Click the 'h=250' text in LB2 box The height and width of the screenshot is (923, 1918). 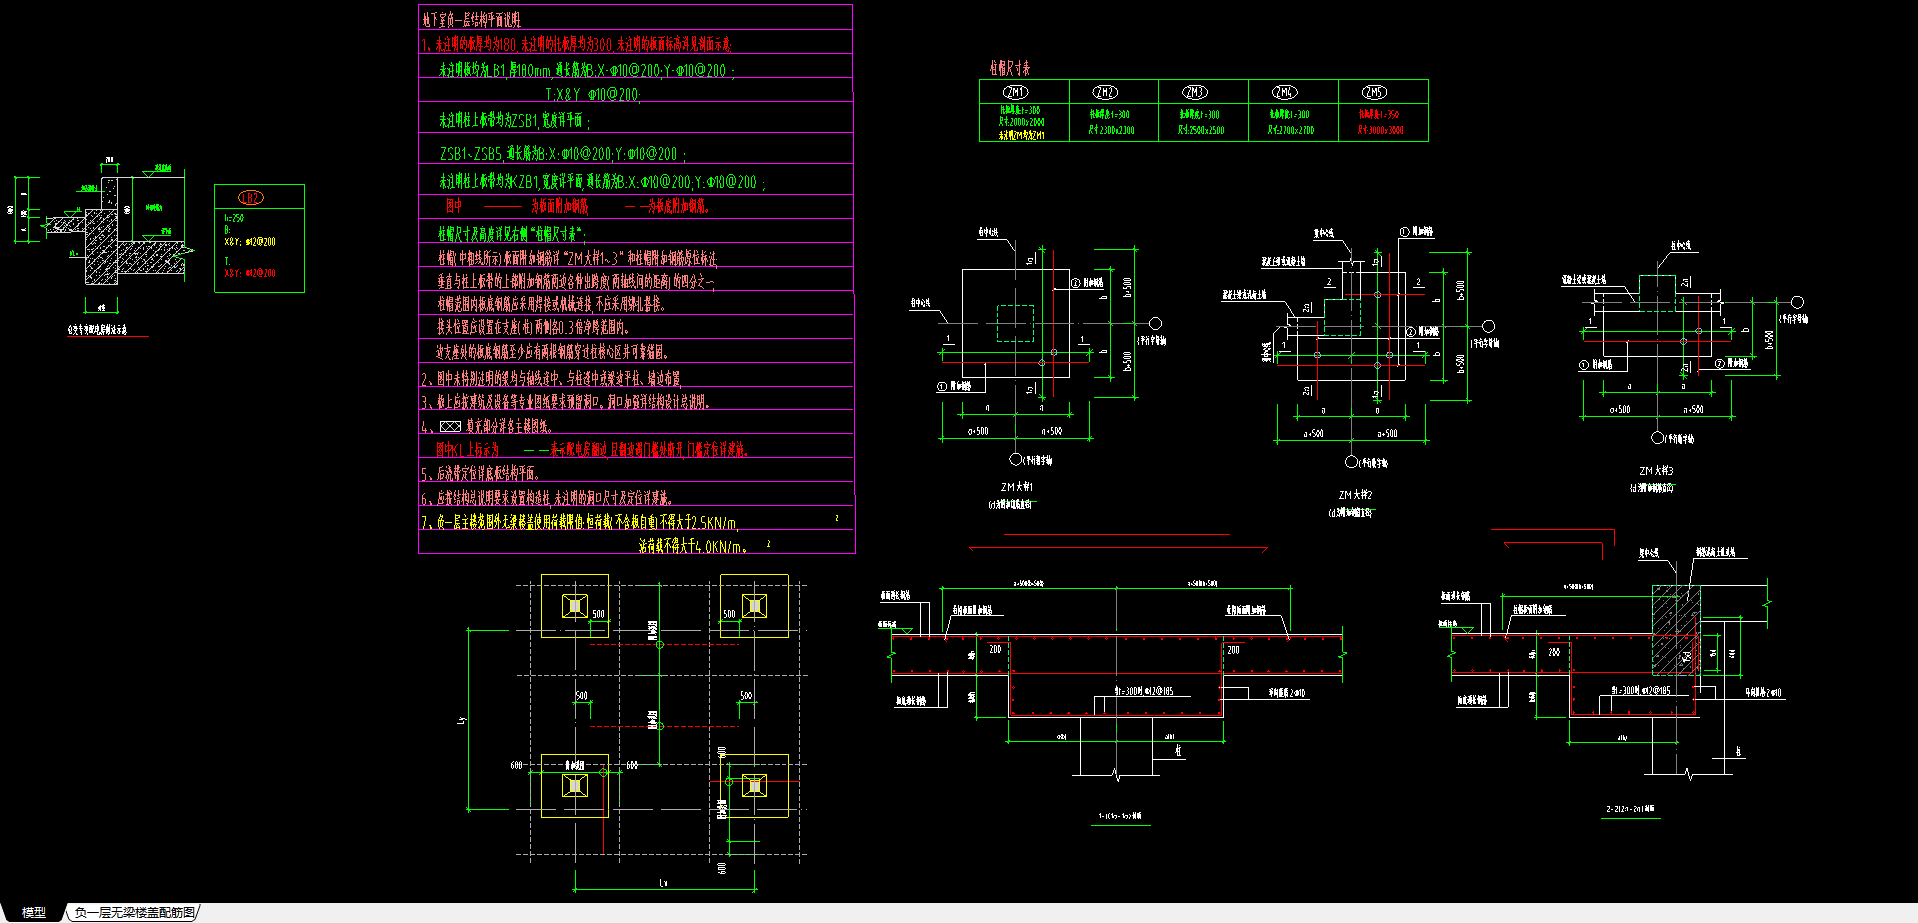tap(234, 218)
